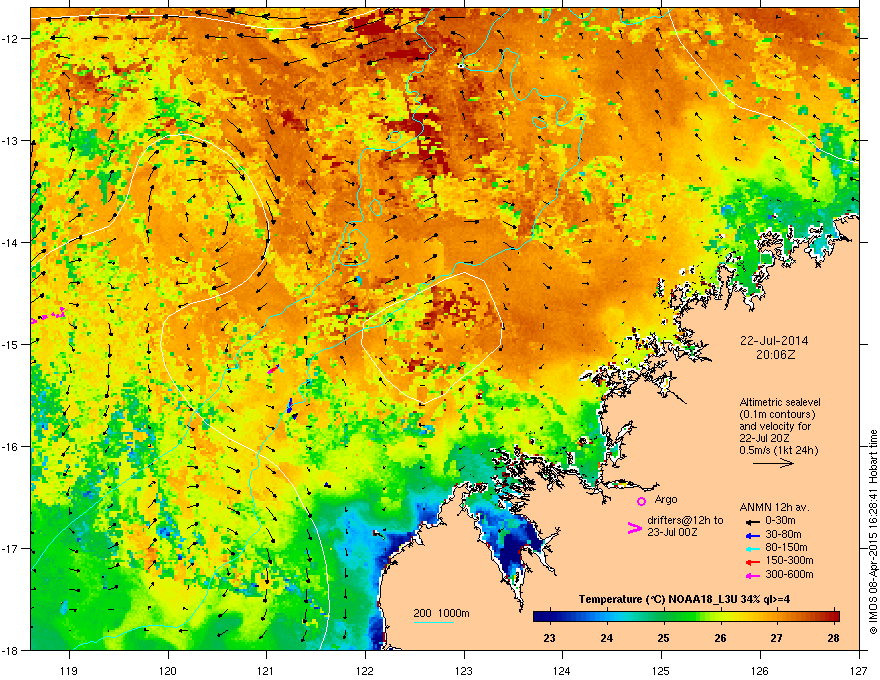Select the red 150-300m arrow legend symbol

[752, 561]
